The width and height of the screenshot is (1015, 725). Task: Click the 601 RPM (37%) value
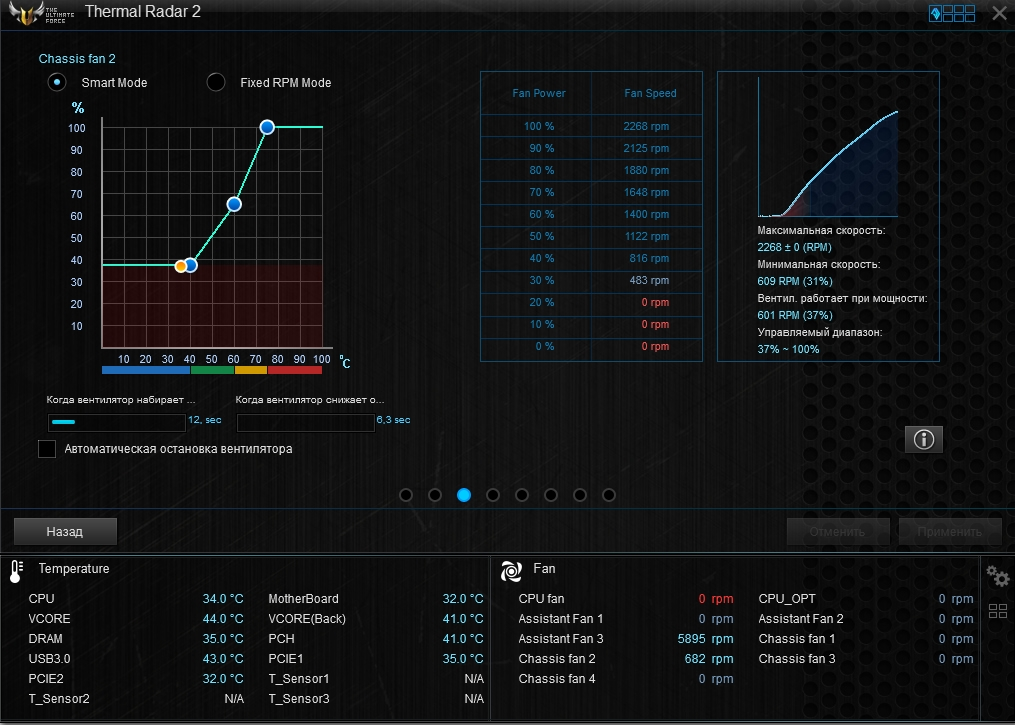coord(795,315)
